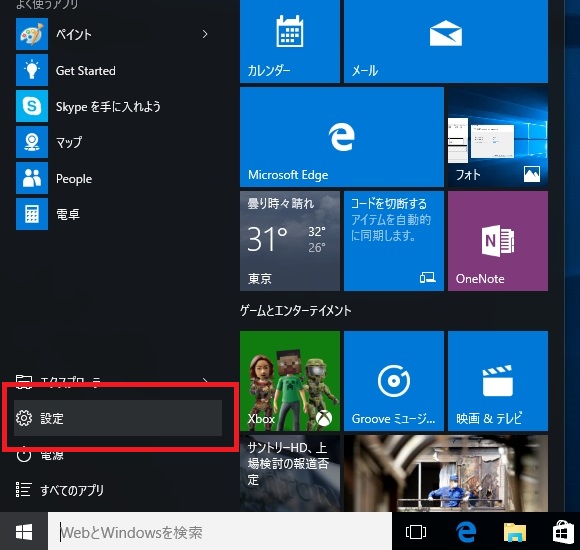
Task: Expand the Explorer jump list arrow
Action: click(x=205, y=380)
